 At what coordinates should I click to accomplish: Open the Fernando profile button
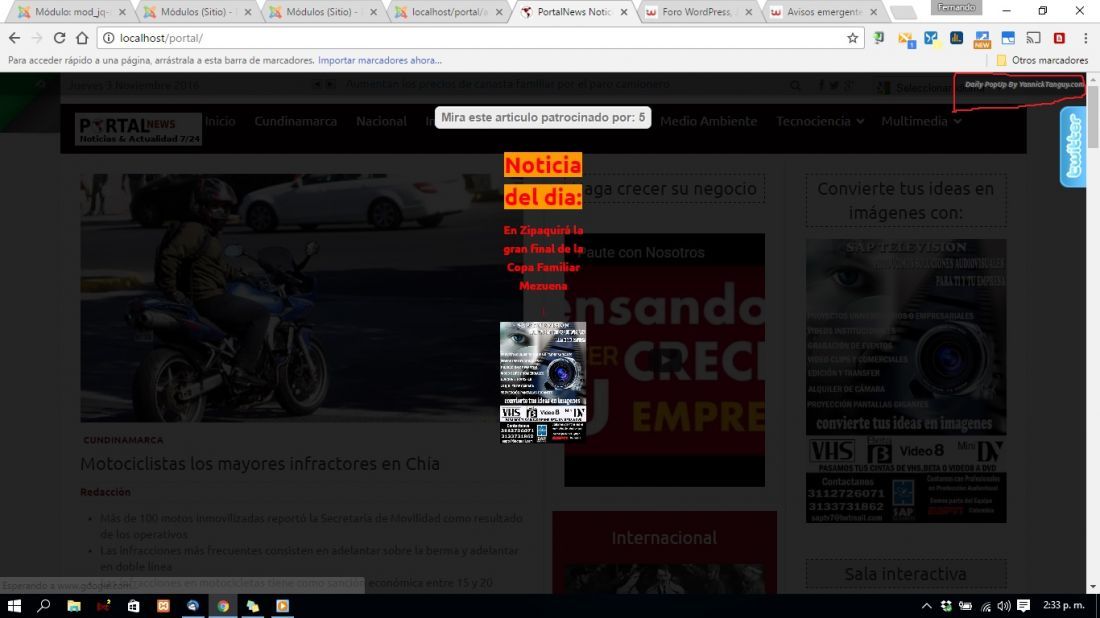[956, 8]
